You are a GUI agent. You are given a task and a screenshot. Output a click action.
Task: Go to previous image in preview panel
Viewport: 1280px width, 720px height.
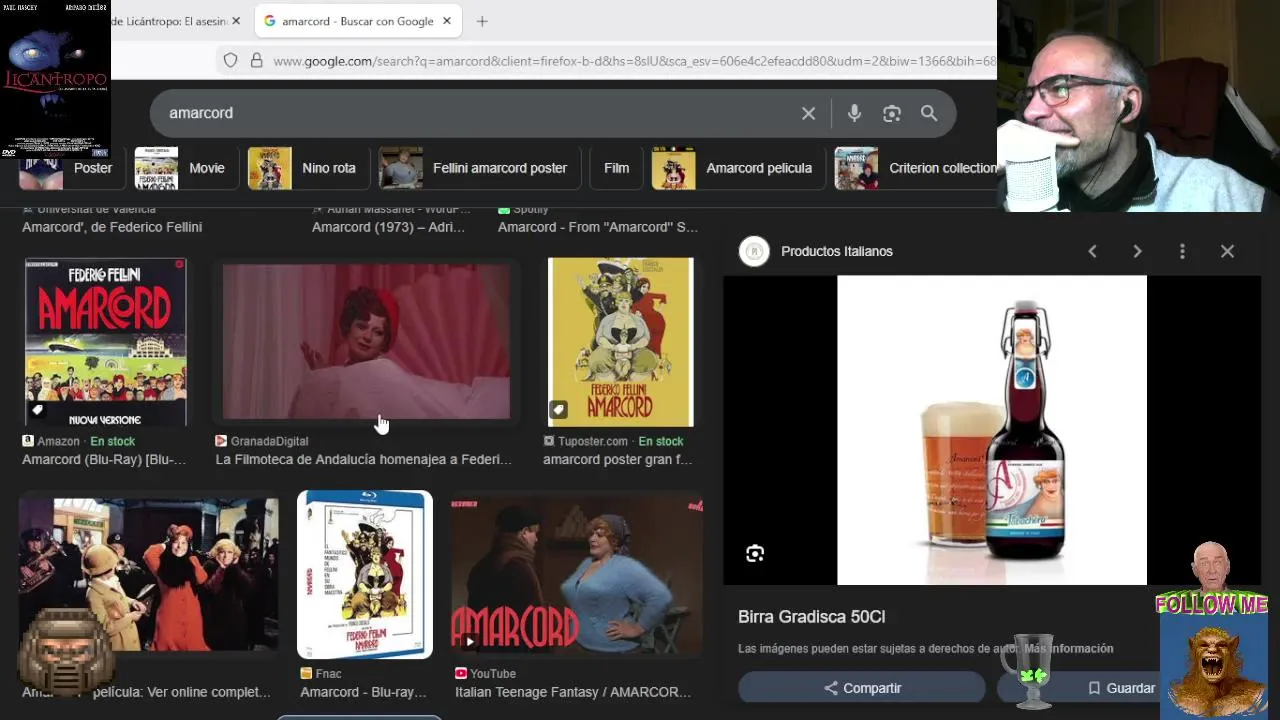(x=1092, y=252)
